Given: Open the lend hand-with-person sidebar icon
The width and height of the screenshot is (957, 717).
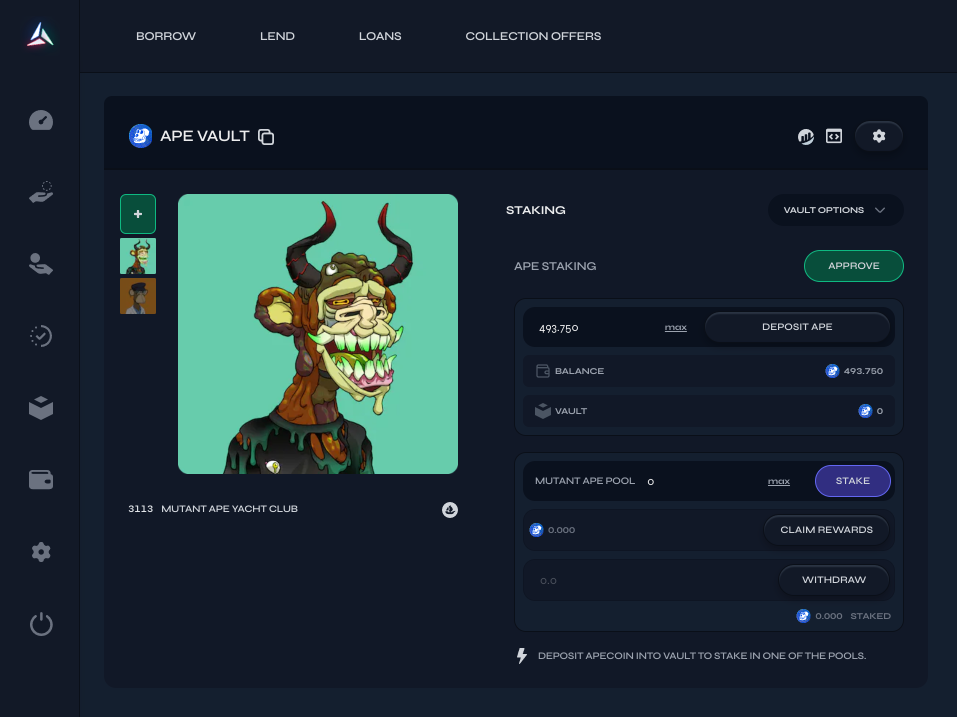Looking at the screenshot, I should pyautogui.click(x=41, y=264).
